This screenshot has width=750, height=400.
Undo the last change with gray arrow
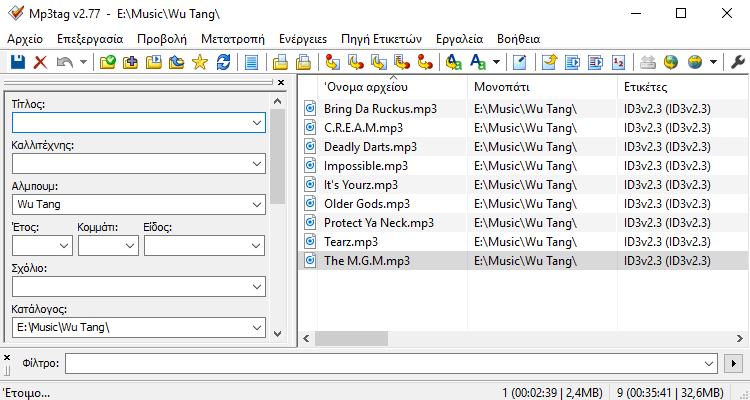tap(64, 62)
